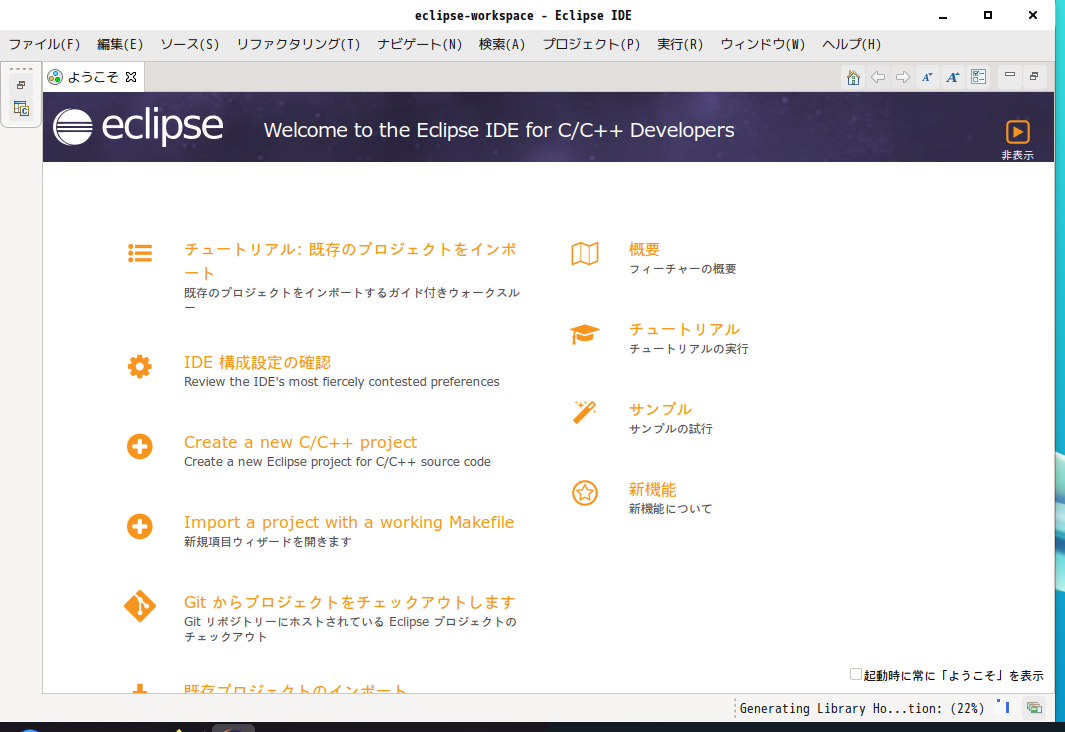Open the ウィンドウ(W) menu
This screenshot has height=732, width=1065.
762,45
